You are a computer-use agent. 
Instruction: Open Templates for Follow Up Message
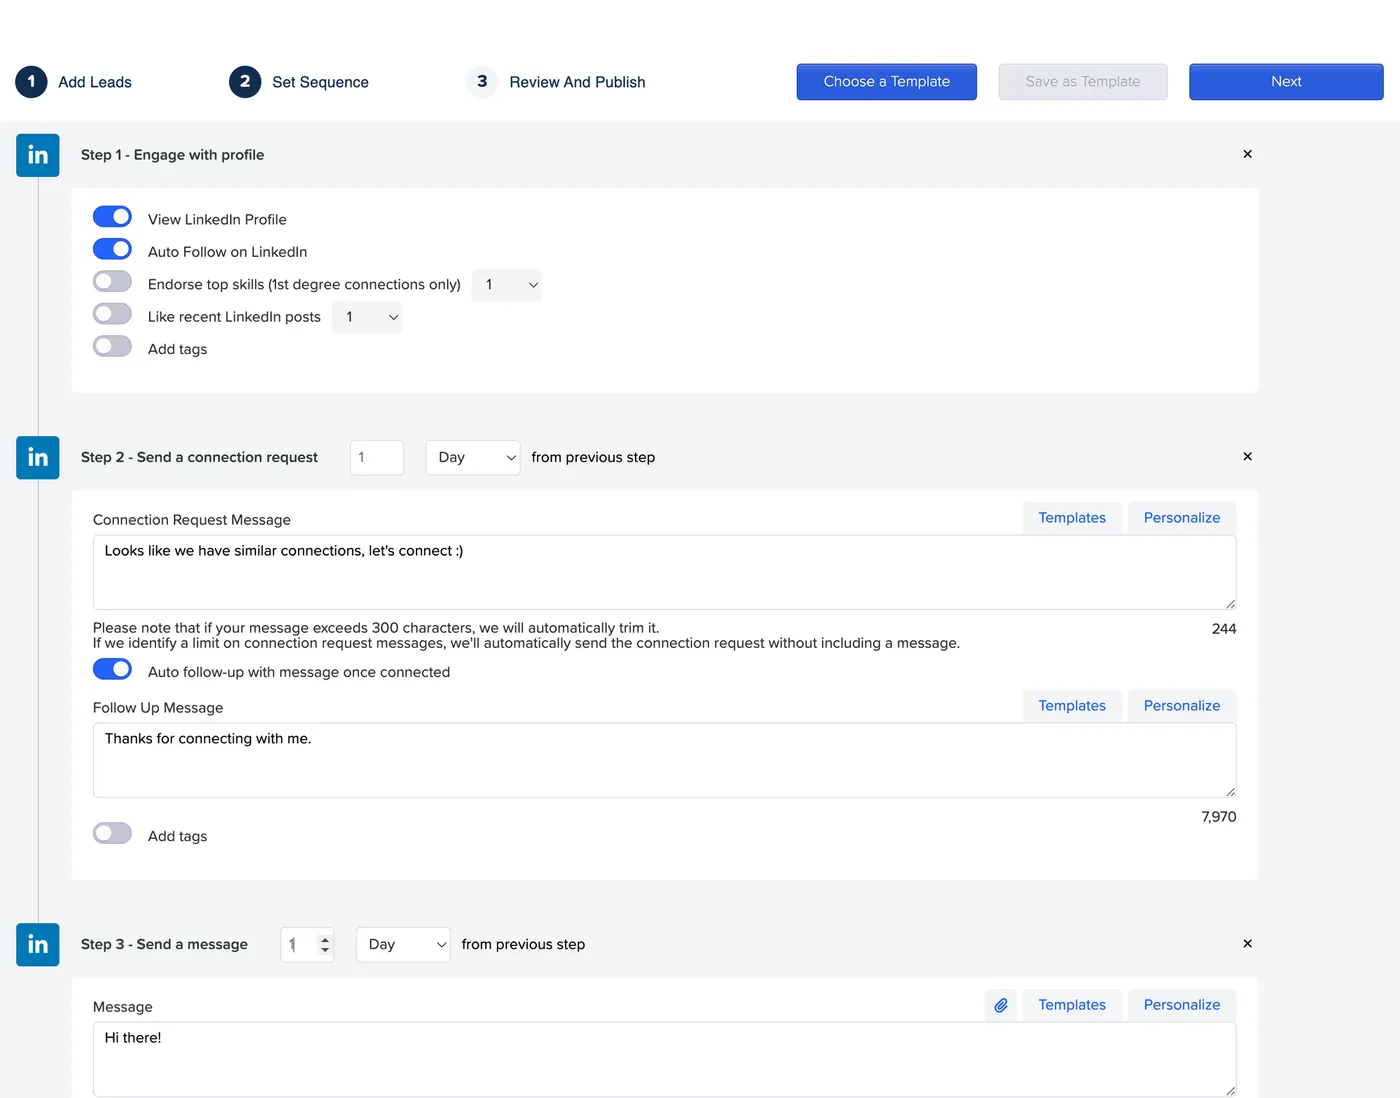(1072, 706)
